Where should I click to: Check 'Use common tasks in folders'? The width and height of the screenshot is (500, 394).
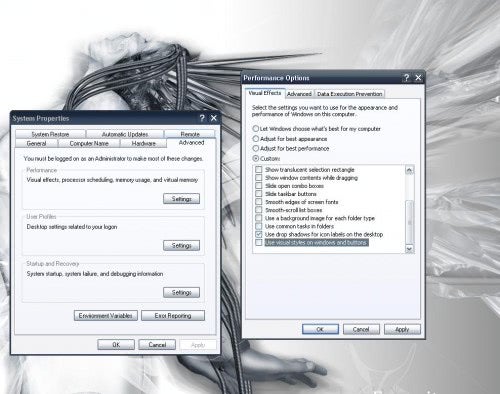click(x=259, y=226)
